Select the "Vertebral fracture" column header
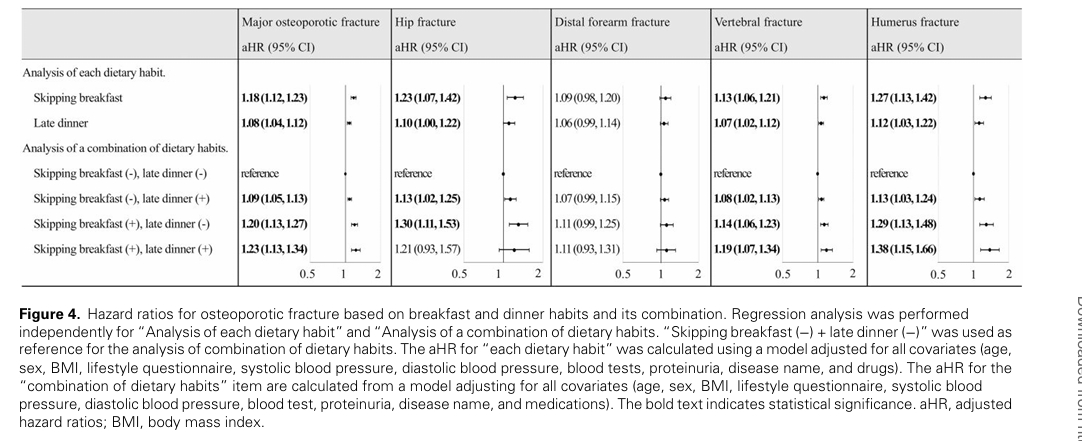Screen dimensions: 1082x441 pyautogui.click(x=758, y=21)
